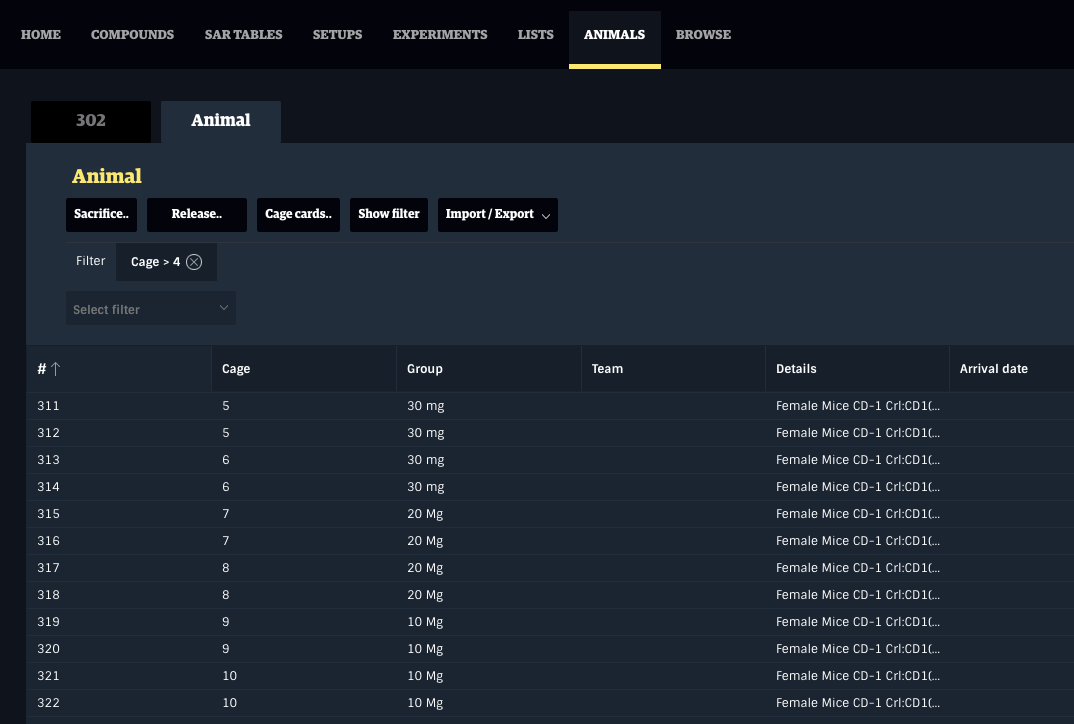Go to the Compounds menu
This screenshot has width=1074, height=724.
pos(132,35)
